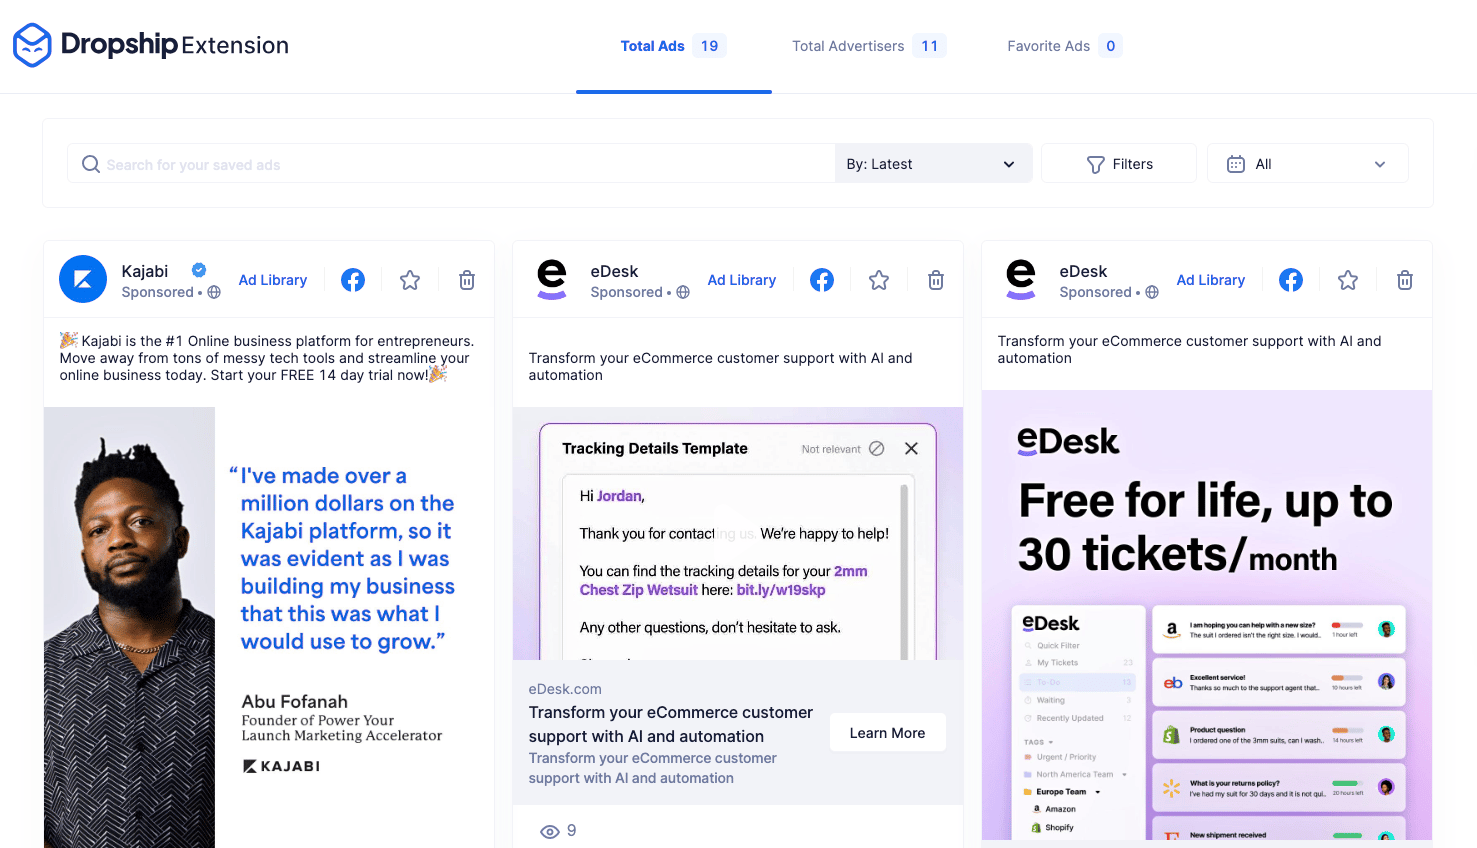Screen dimensions: 1477x848
Task: Delete the Kajabi ad with trash icon
Action: (467, 280)
